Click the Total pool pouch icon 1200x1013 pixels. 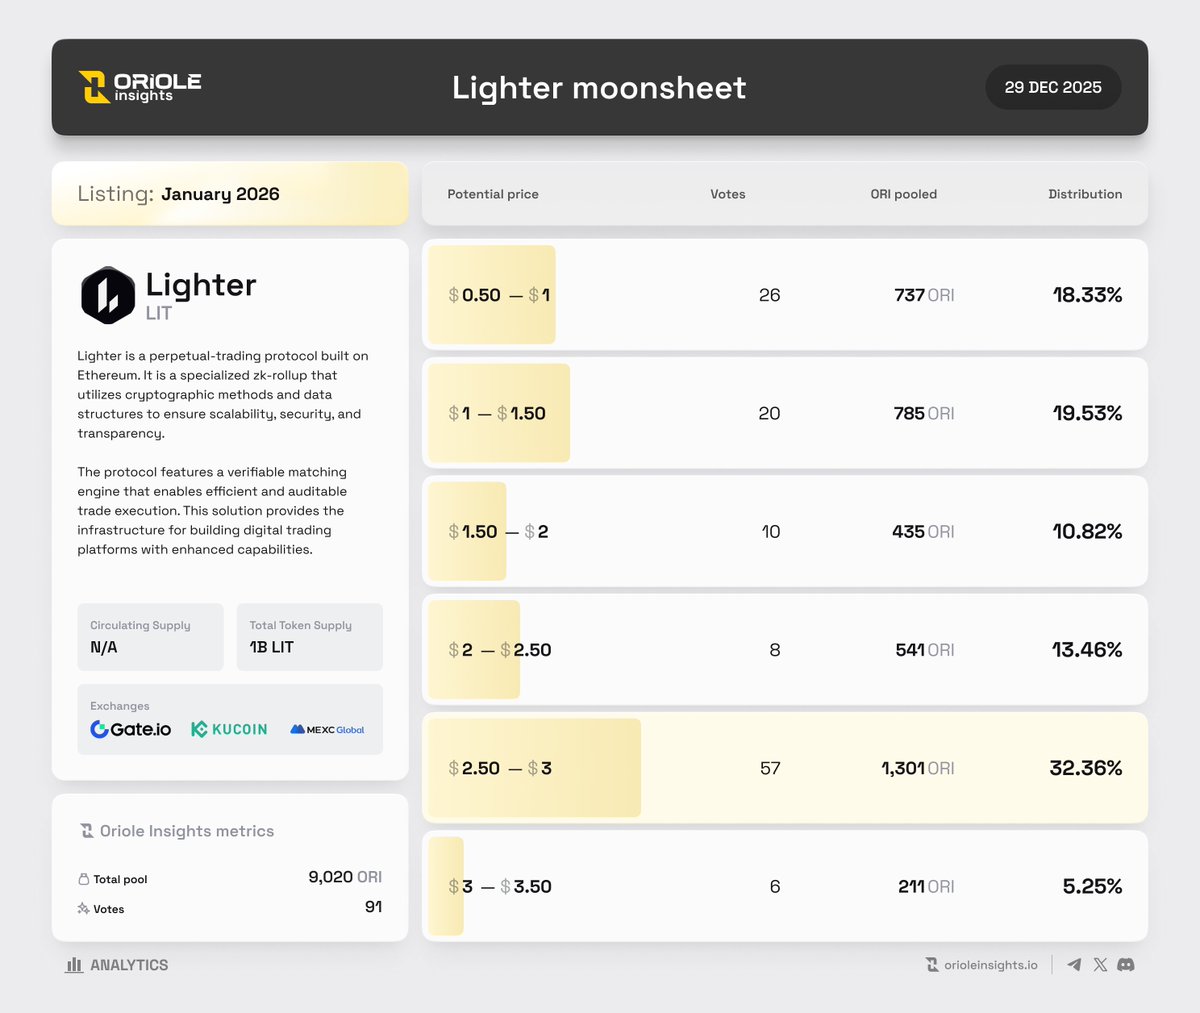click(x=82, y=879)
